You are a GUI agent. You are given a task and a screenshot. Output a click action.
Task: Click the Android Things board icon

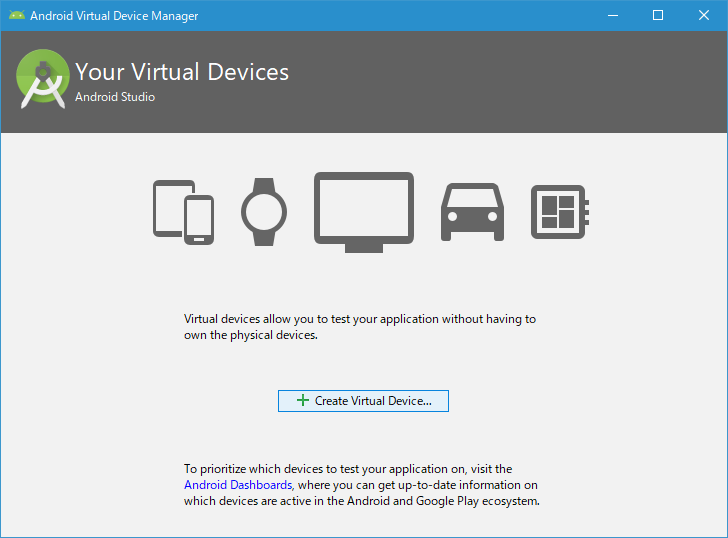click(x=560, y=212)
